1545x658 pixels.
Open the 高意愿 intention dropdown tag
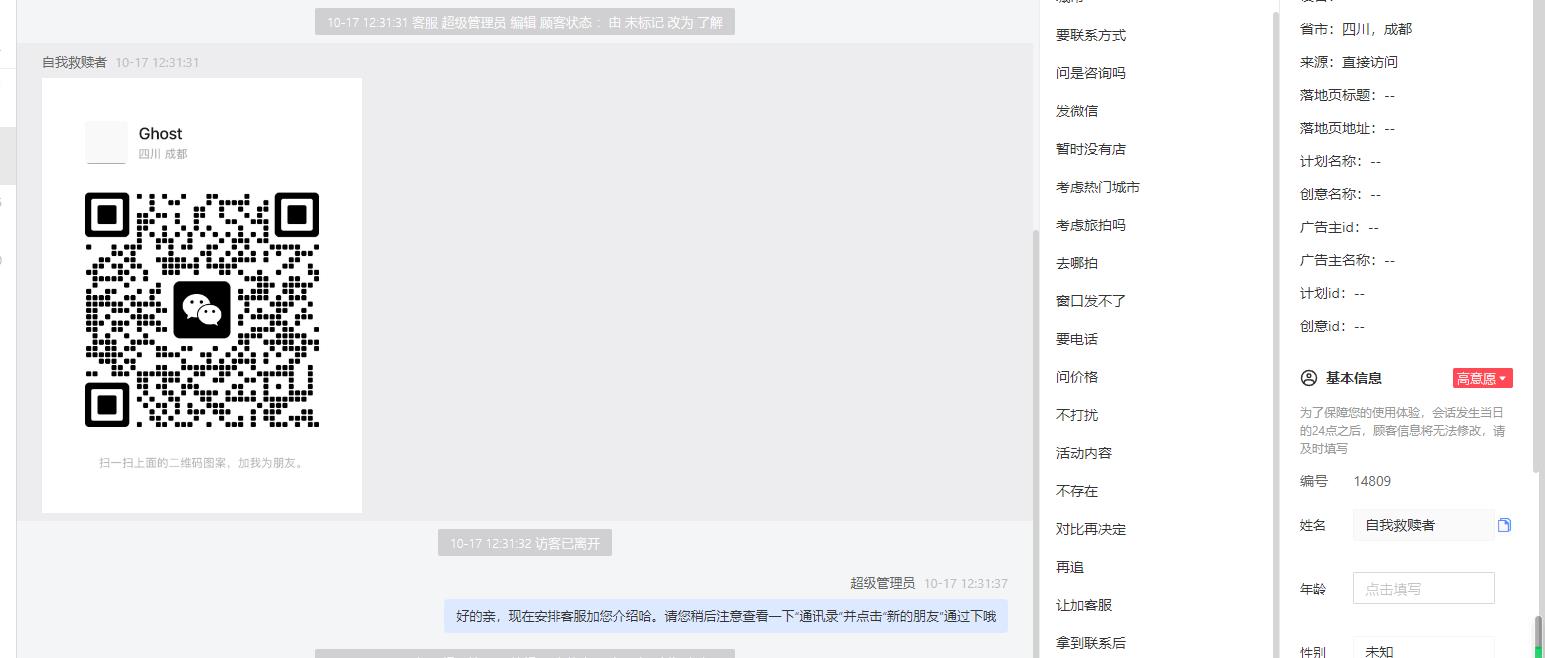coord(1482,378)
